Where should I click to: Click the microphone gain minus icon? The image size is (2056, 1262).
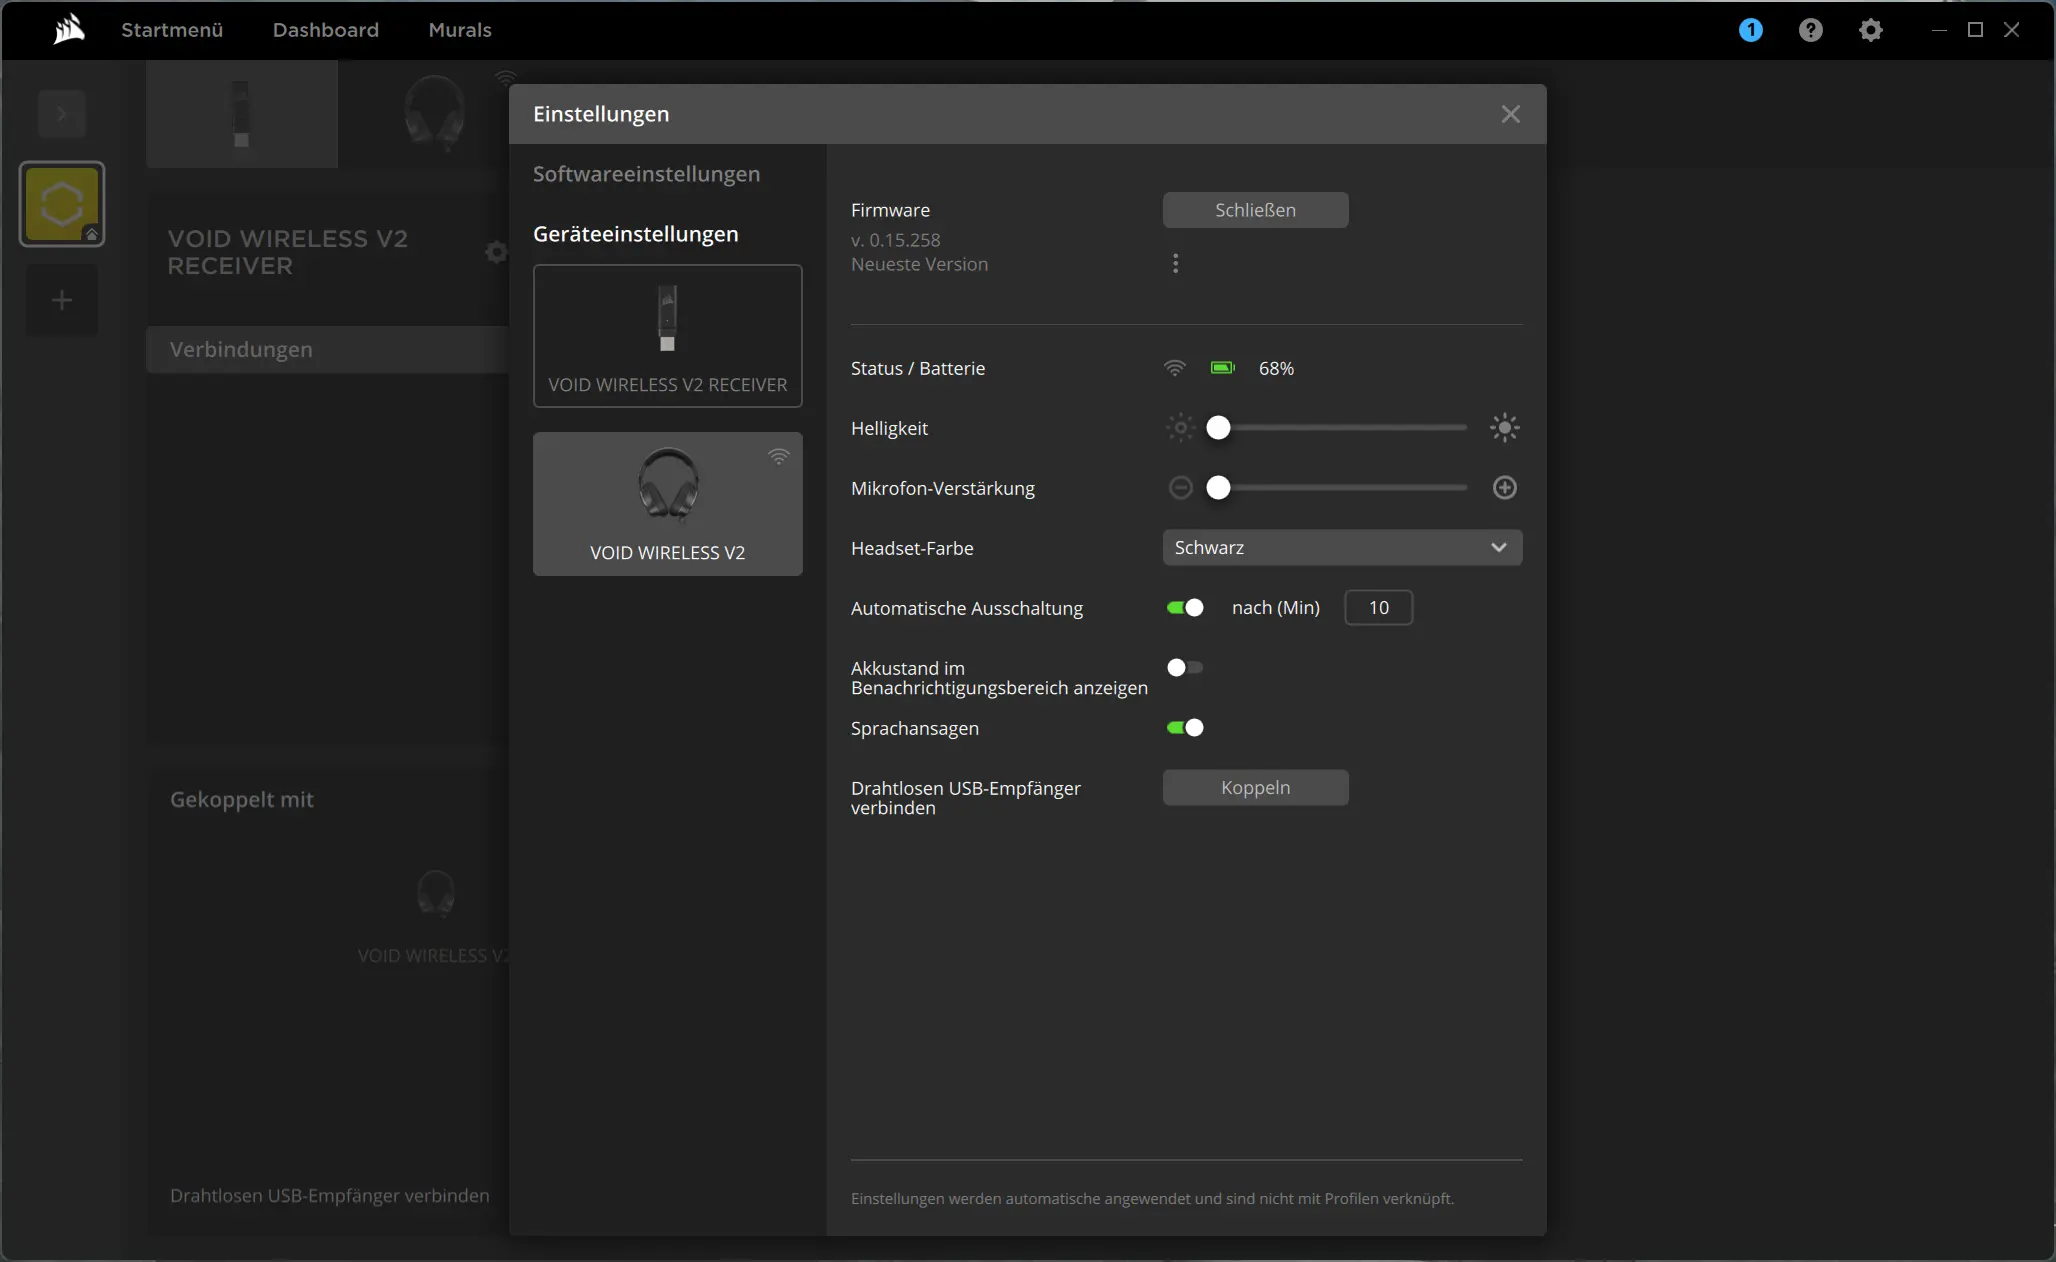coord(1180,488)
